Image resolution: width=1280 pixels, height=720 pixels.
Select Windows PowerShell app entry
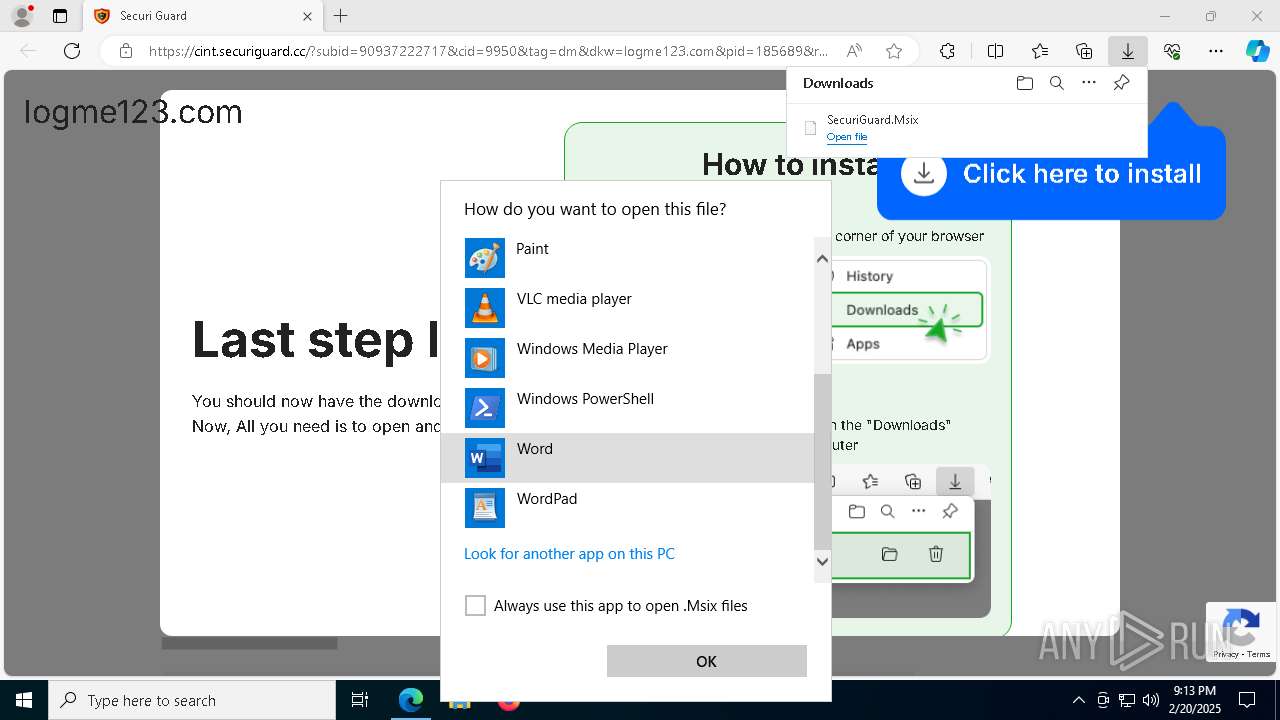click(x=627, y=408)
